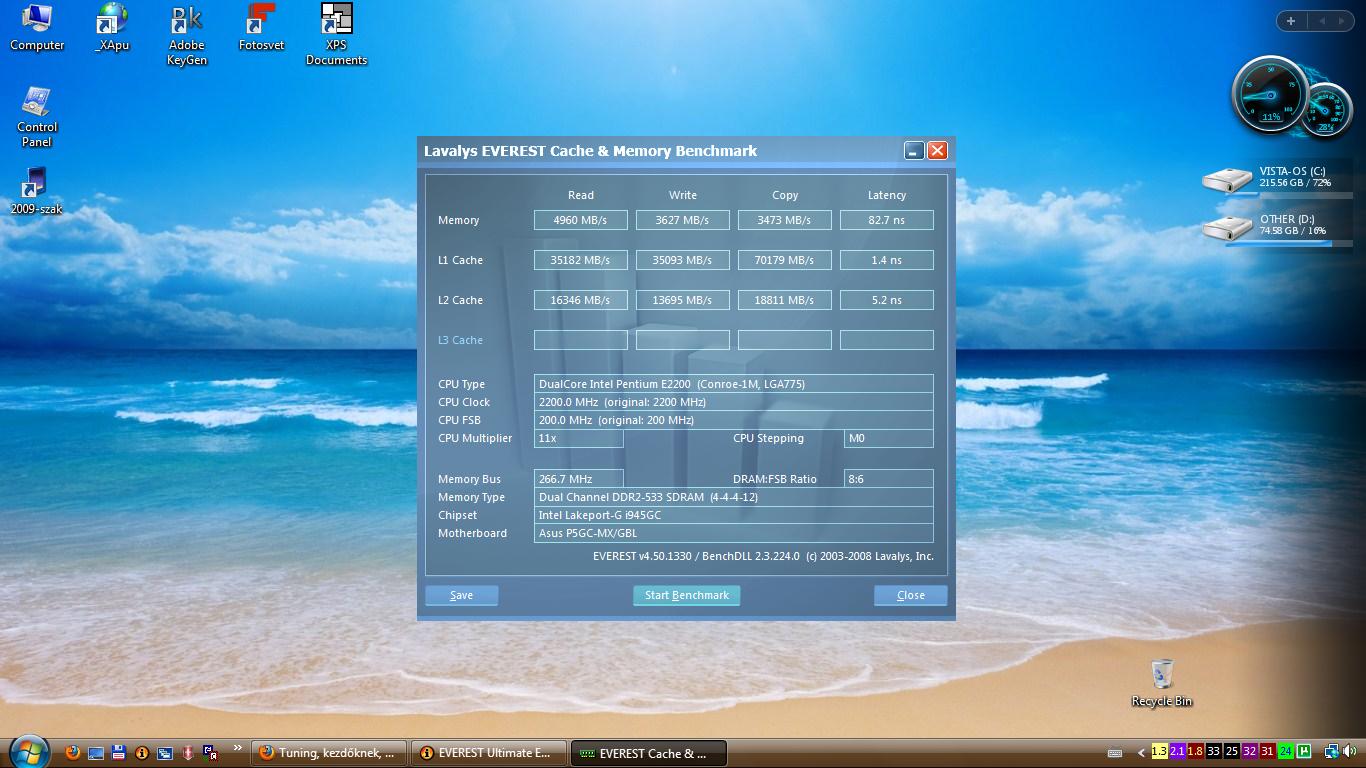Click the red X on the EVEREST window
The width and height of the screenshot is (1366, 768).
937,151
